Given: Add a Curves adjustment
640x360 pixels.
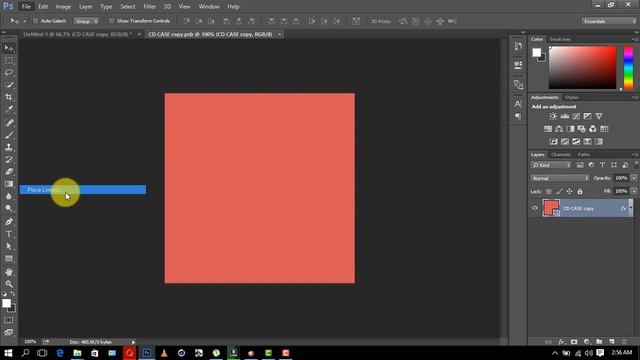Looking at the screenshot, I should click(576, 116).
